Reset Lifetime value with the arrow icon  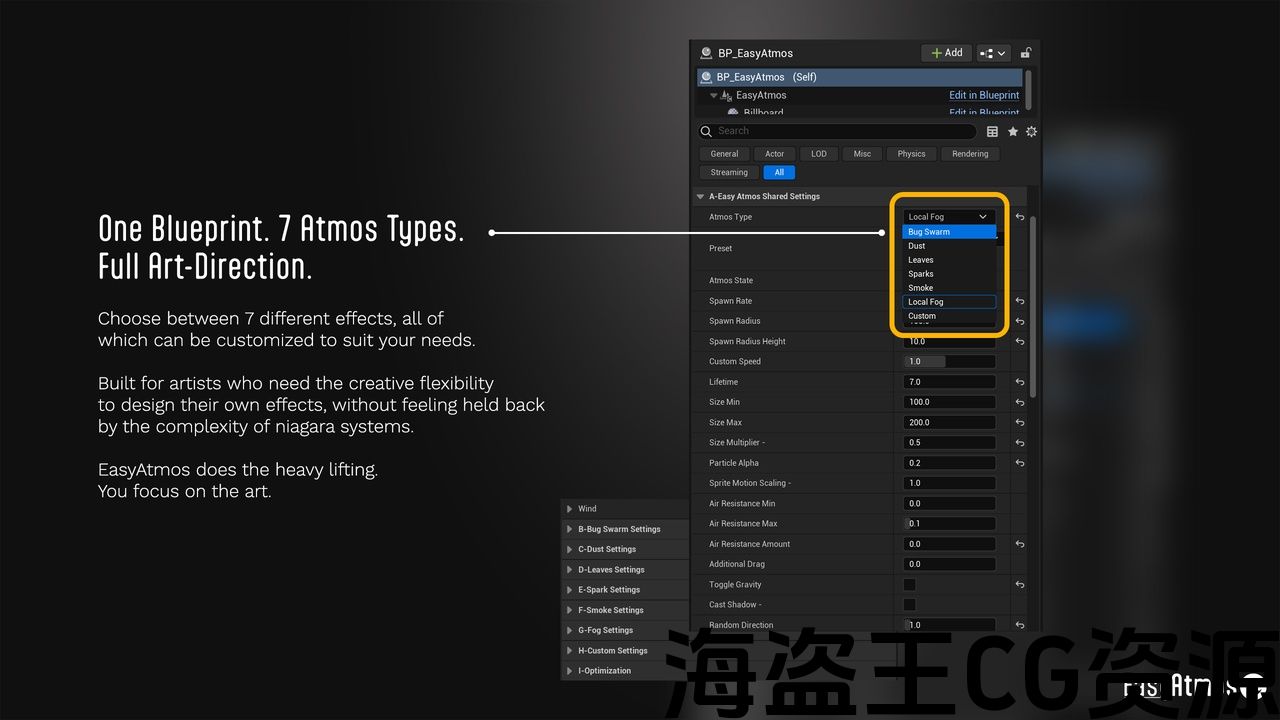point(1020,382)
